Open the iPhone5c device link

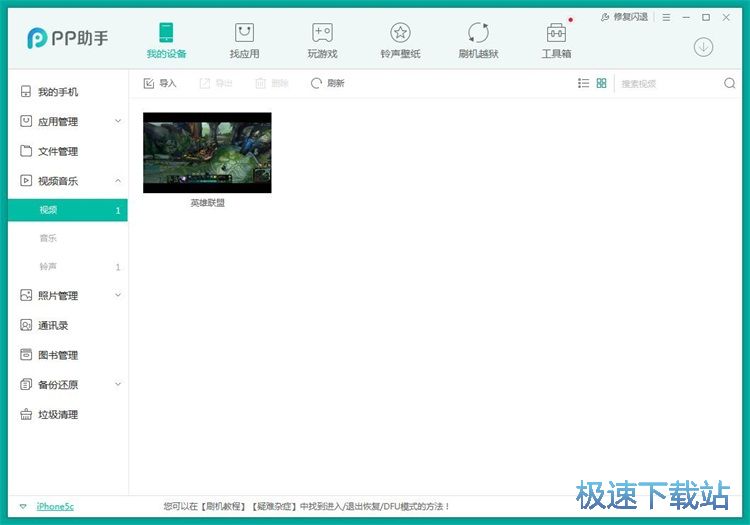[x=55, y=506]
